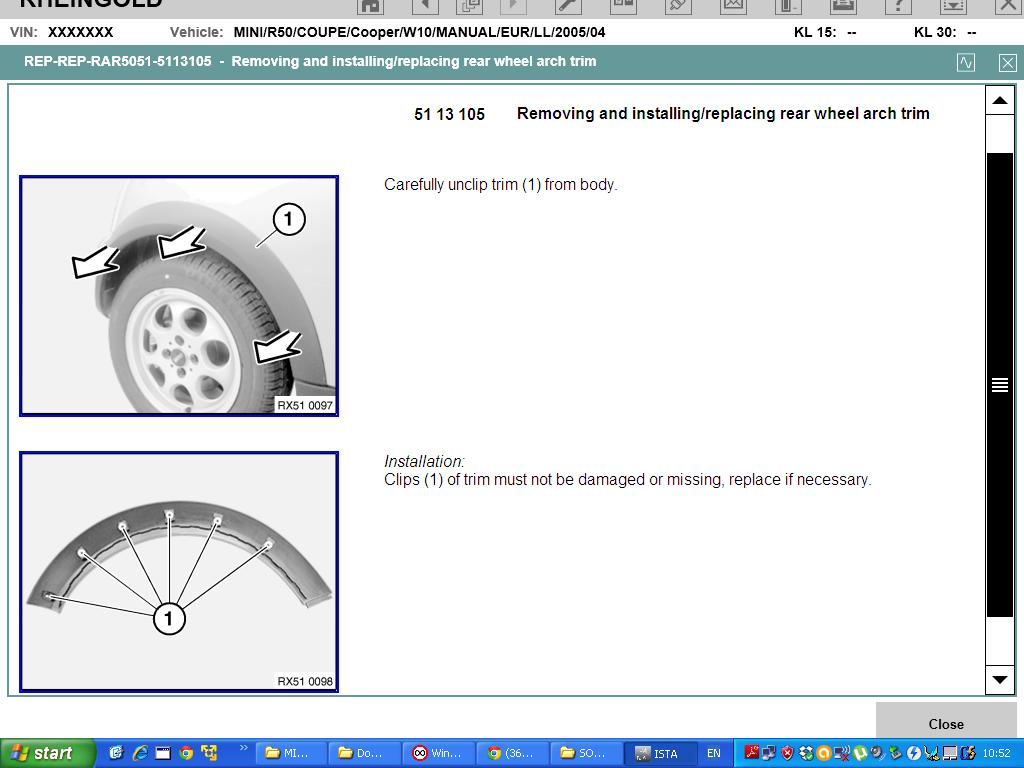Close the document with header X icon
The height and width of the screenshot is (768, 1024).
point(1007,62)
